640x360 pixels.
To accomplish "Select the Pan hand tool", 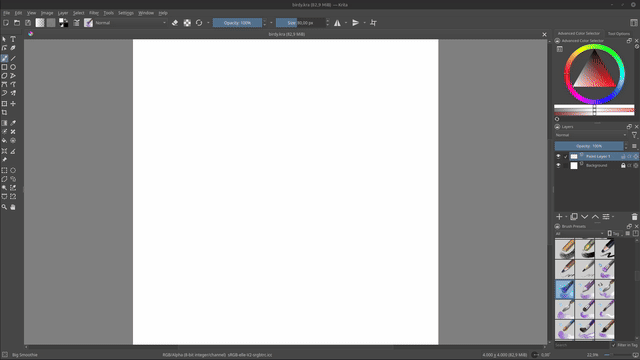I will tap(13, 207).
